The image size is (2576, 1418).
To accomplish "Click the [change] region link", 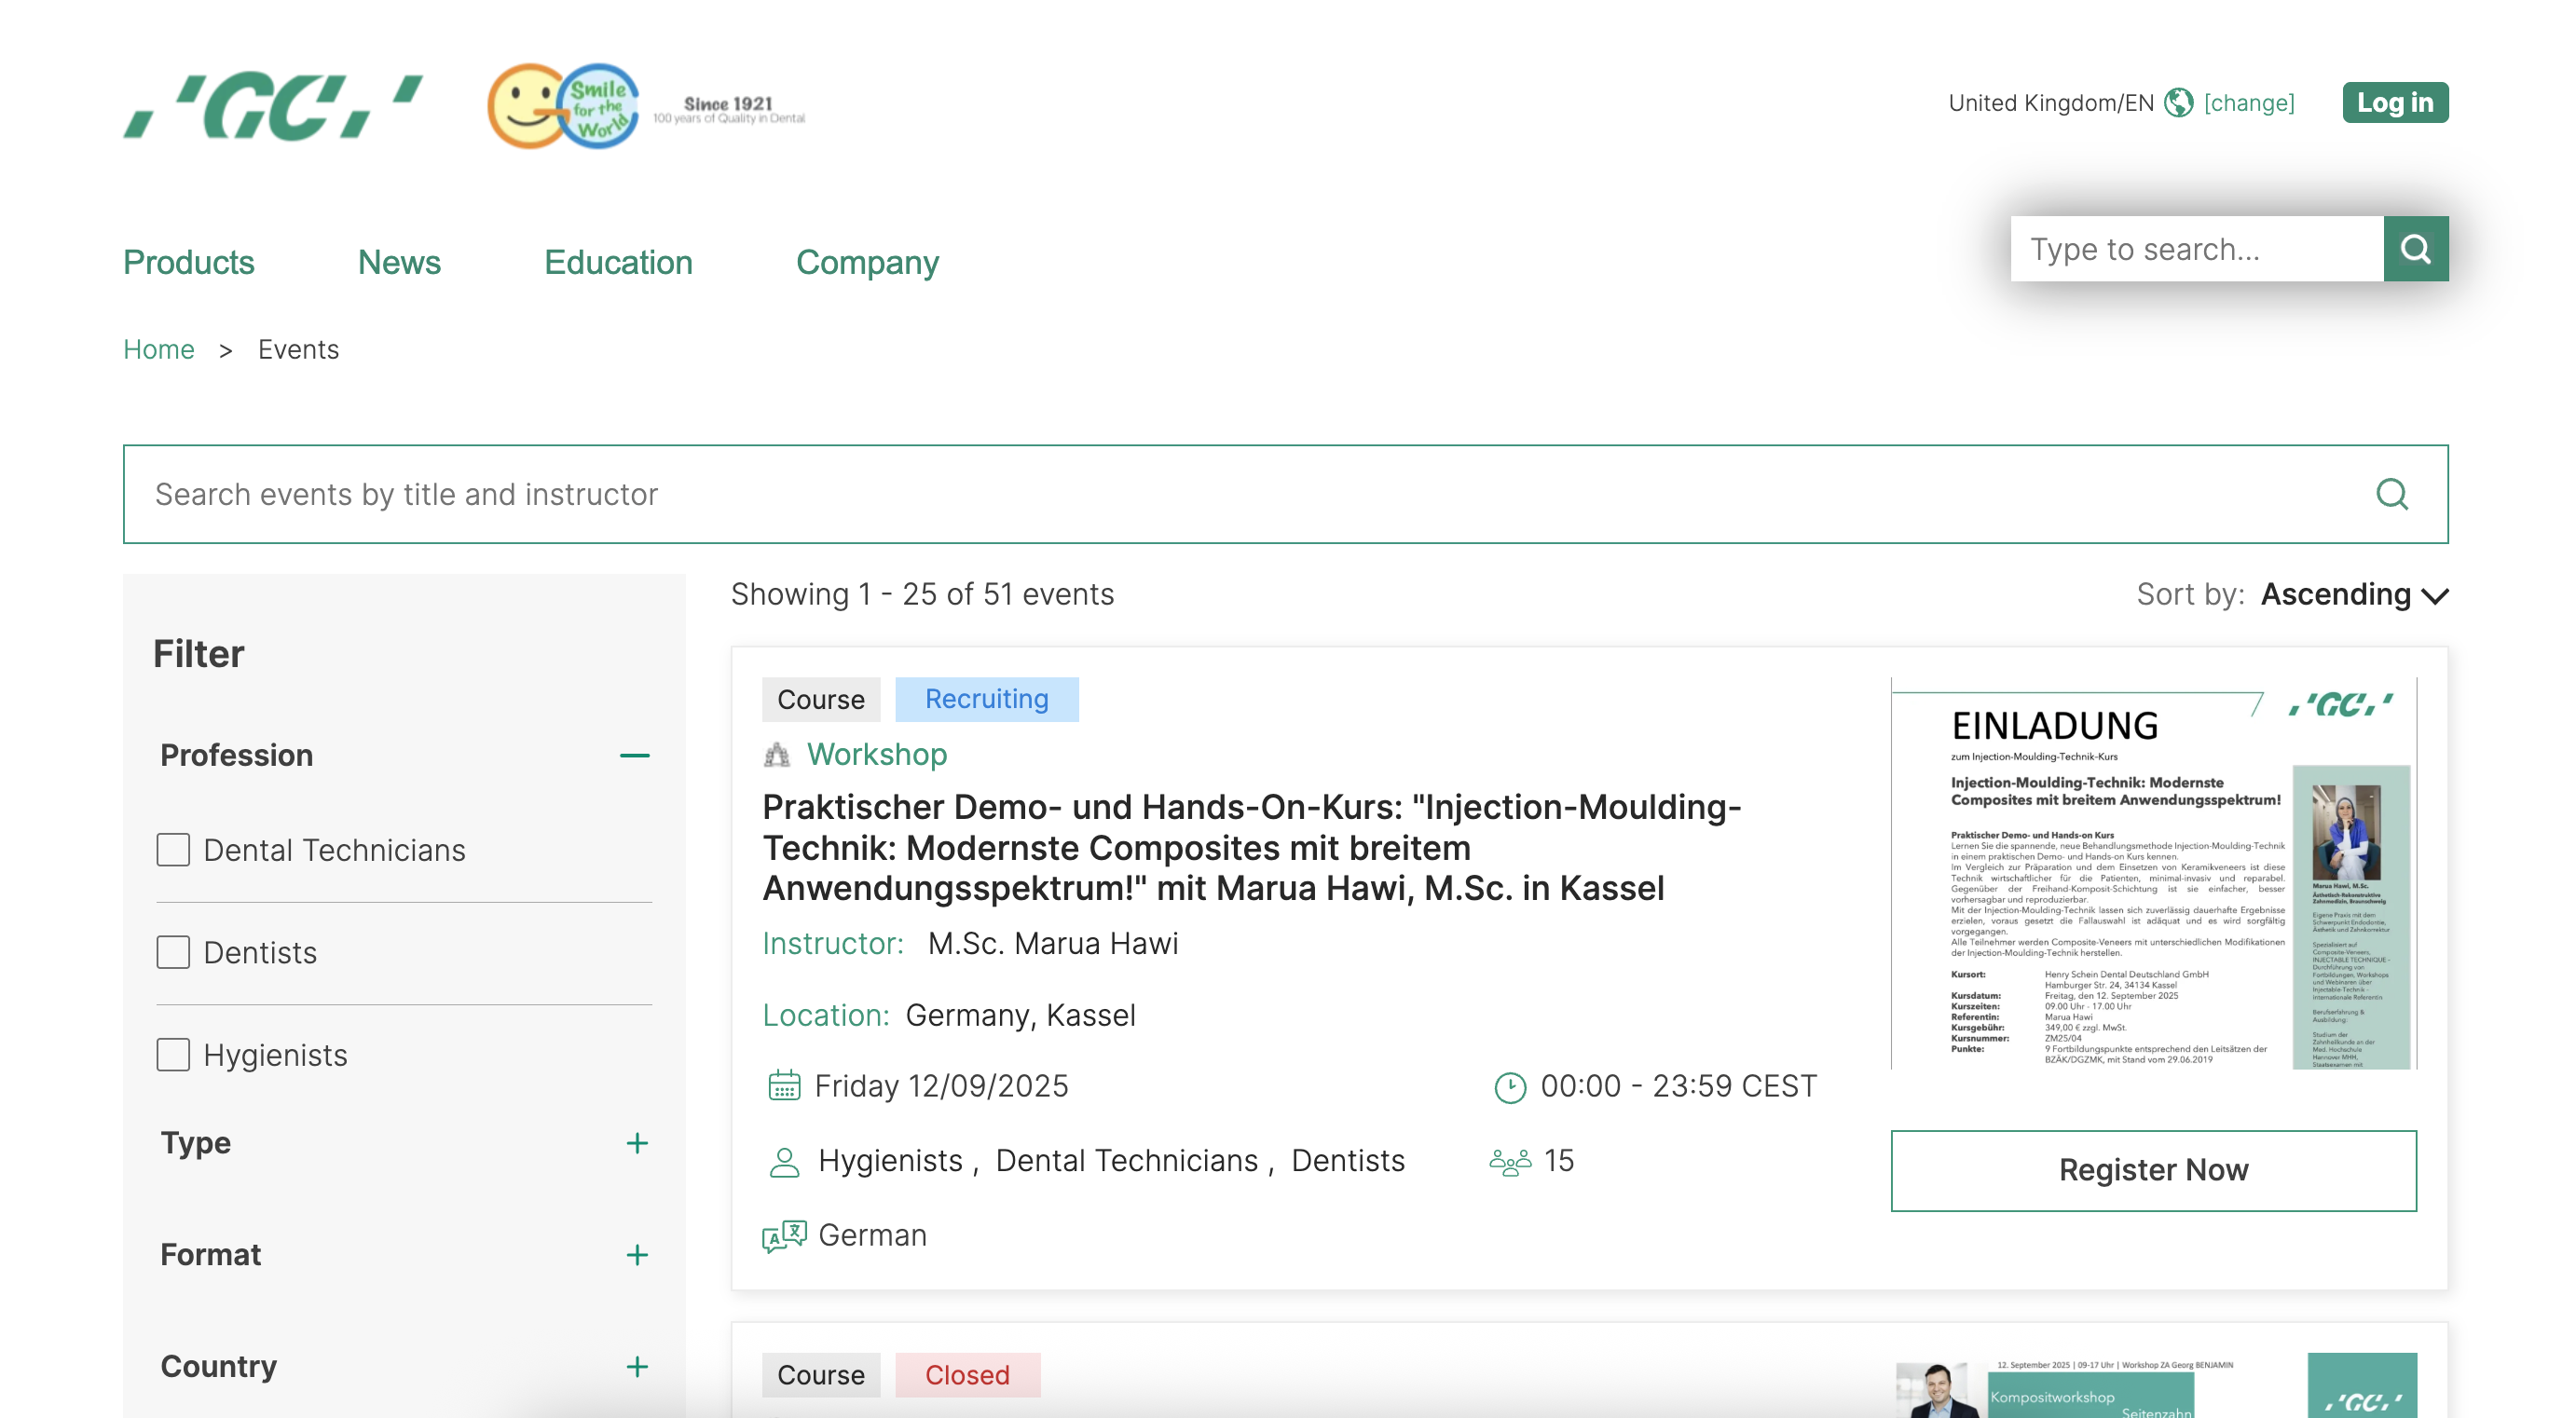I will coord(2248,103).
